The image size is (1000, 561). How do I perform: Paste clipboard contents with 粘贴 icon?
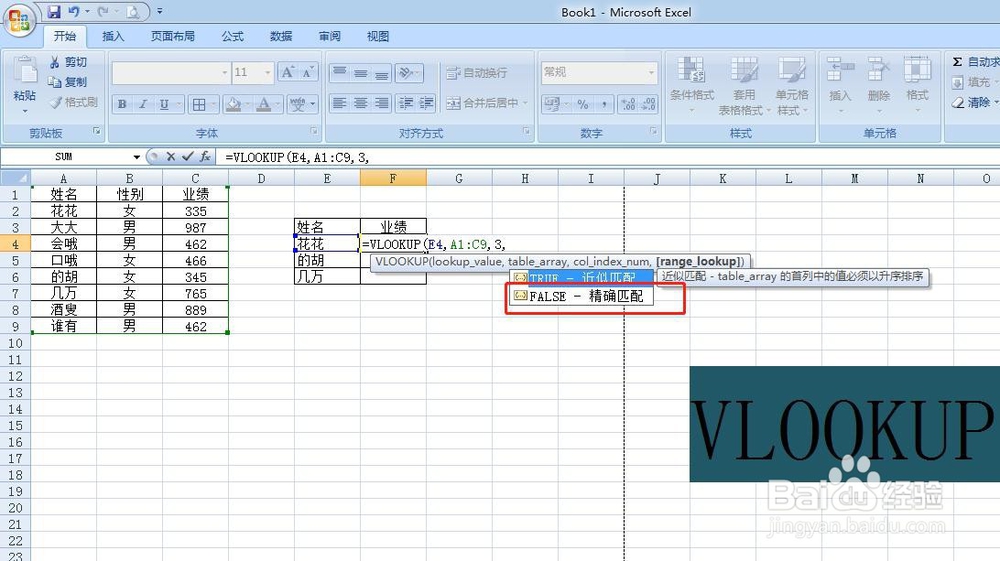(x=24, y=71)
